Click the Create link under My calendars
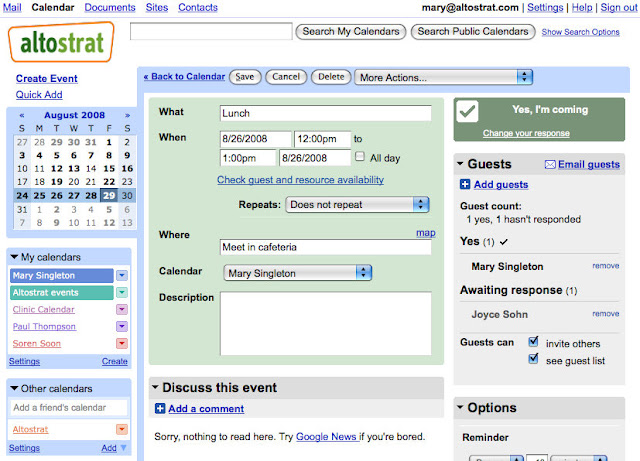 click(115, 361)
